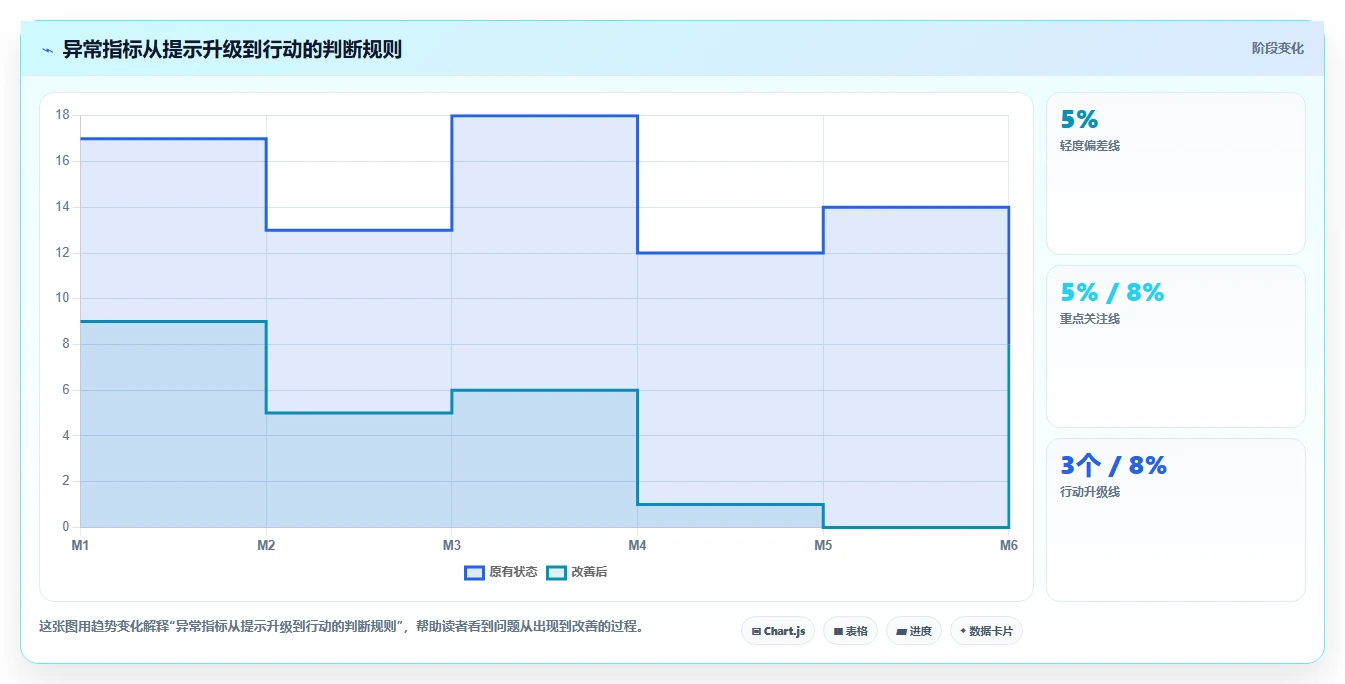Screen dimensions: 1345x684
Task: Select the 进度 tag chip
Action: point(914,631)
